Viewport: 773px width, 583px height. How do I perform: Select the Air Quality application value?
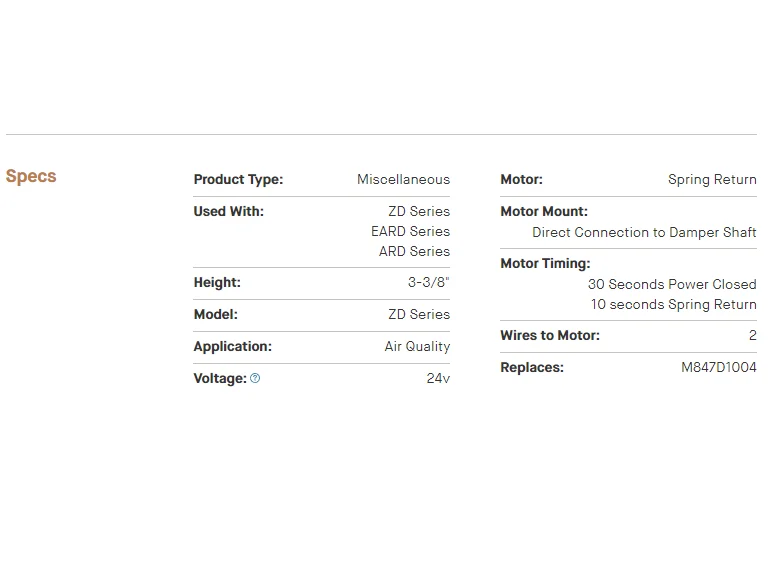[417, 347]
